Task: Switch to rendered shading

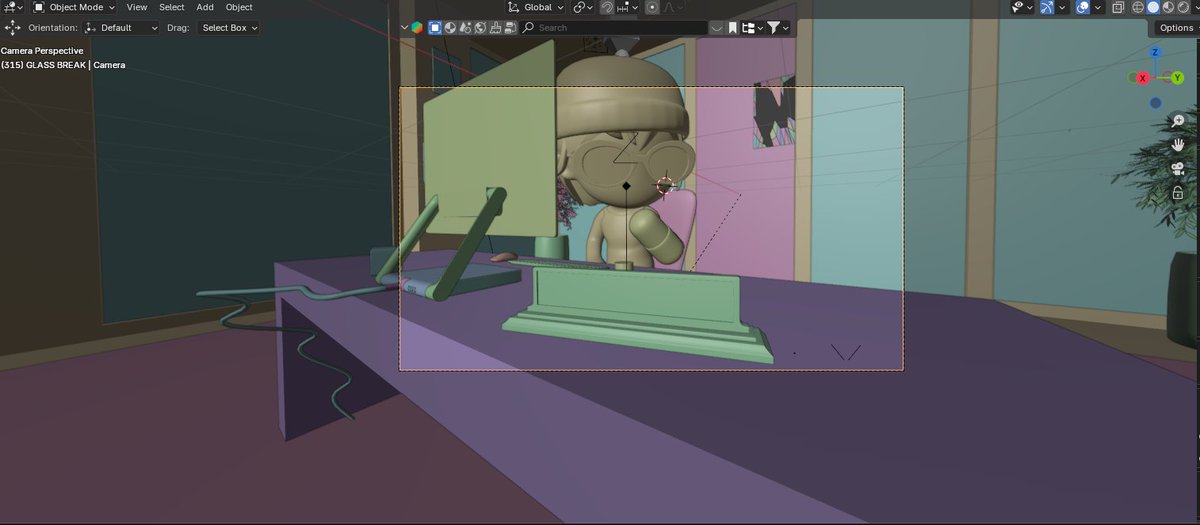Action: pos(1183,7)
